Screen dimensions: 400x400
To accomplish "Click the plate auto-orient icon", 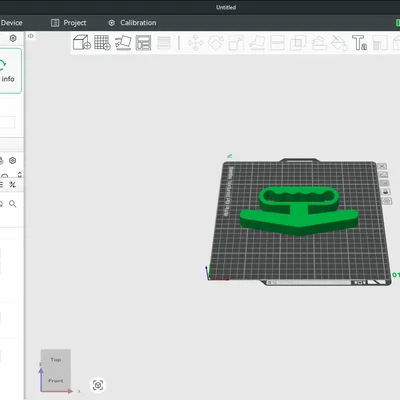I will pos(383,174).
